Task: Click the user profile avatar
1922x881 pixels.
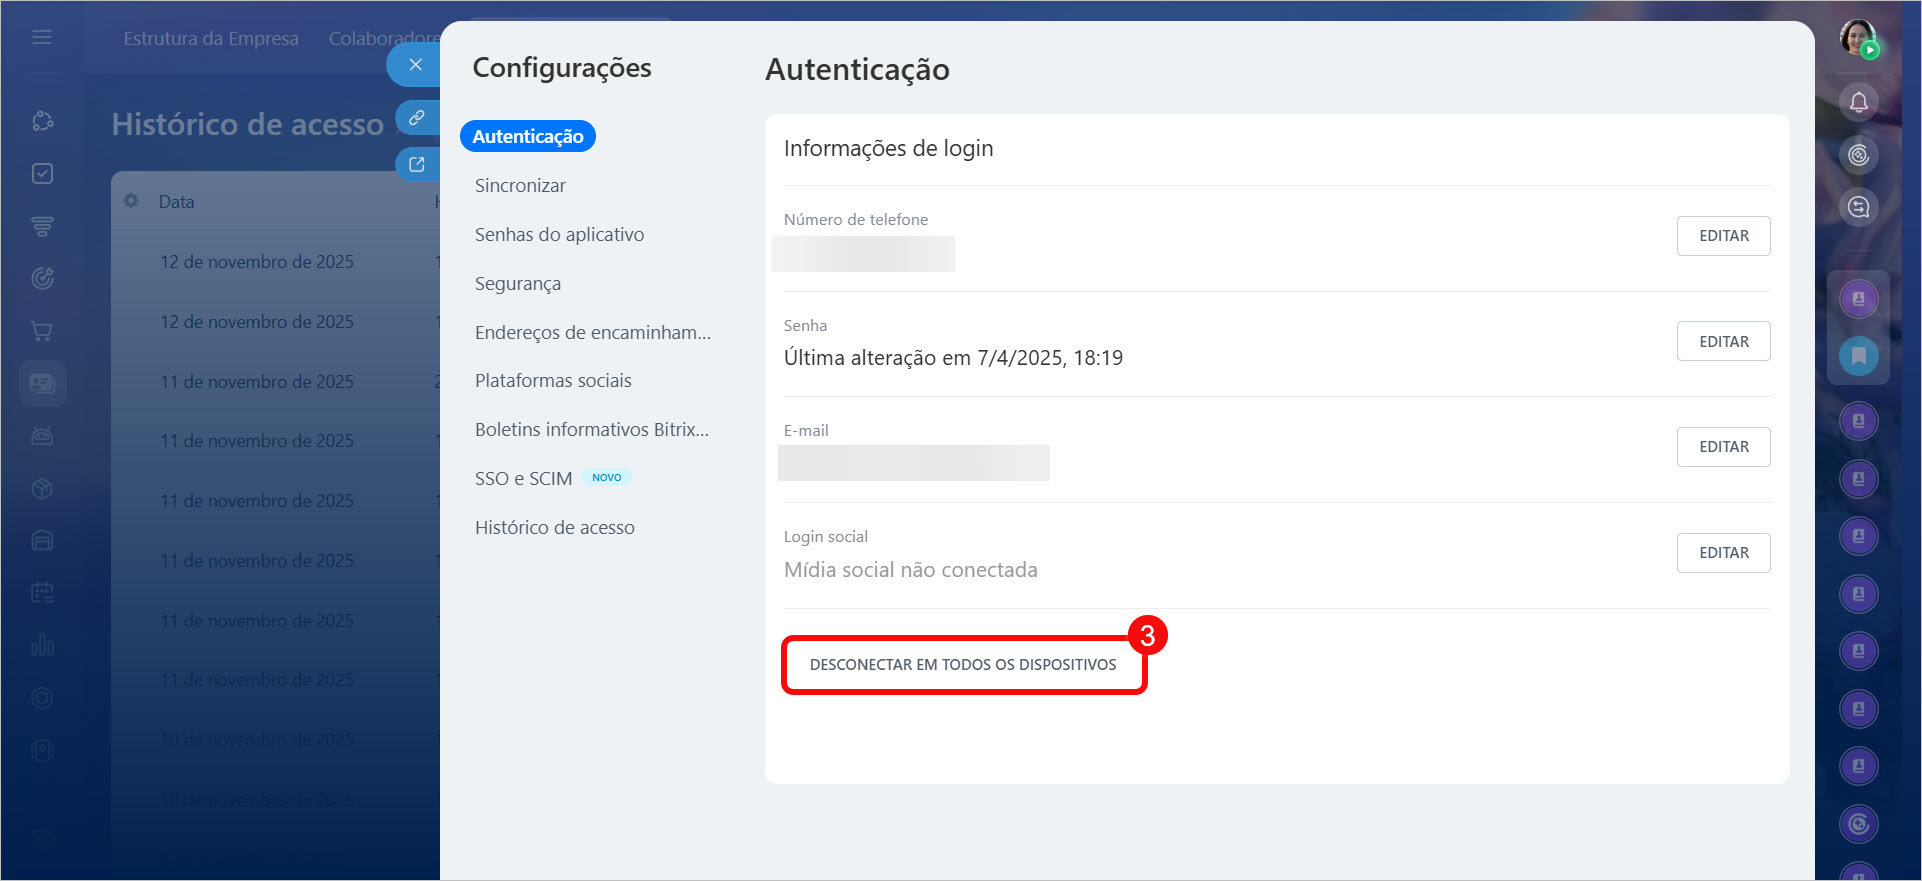Action: pyautogui.click(x=1858, y=38)
